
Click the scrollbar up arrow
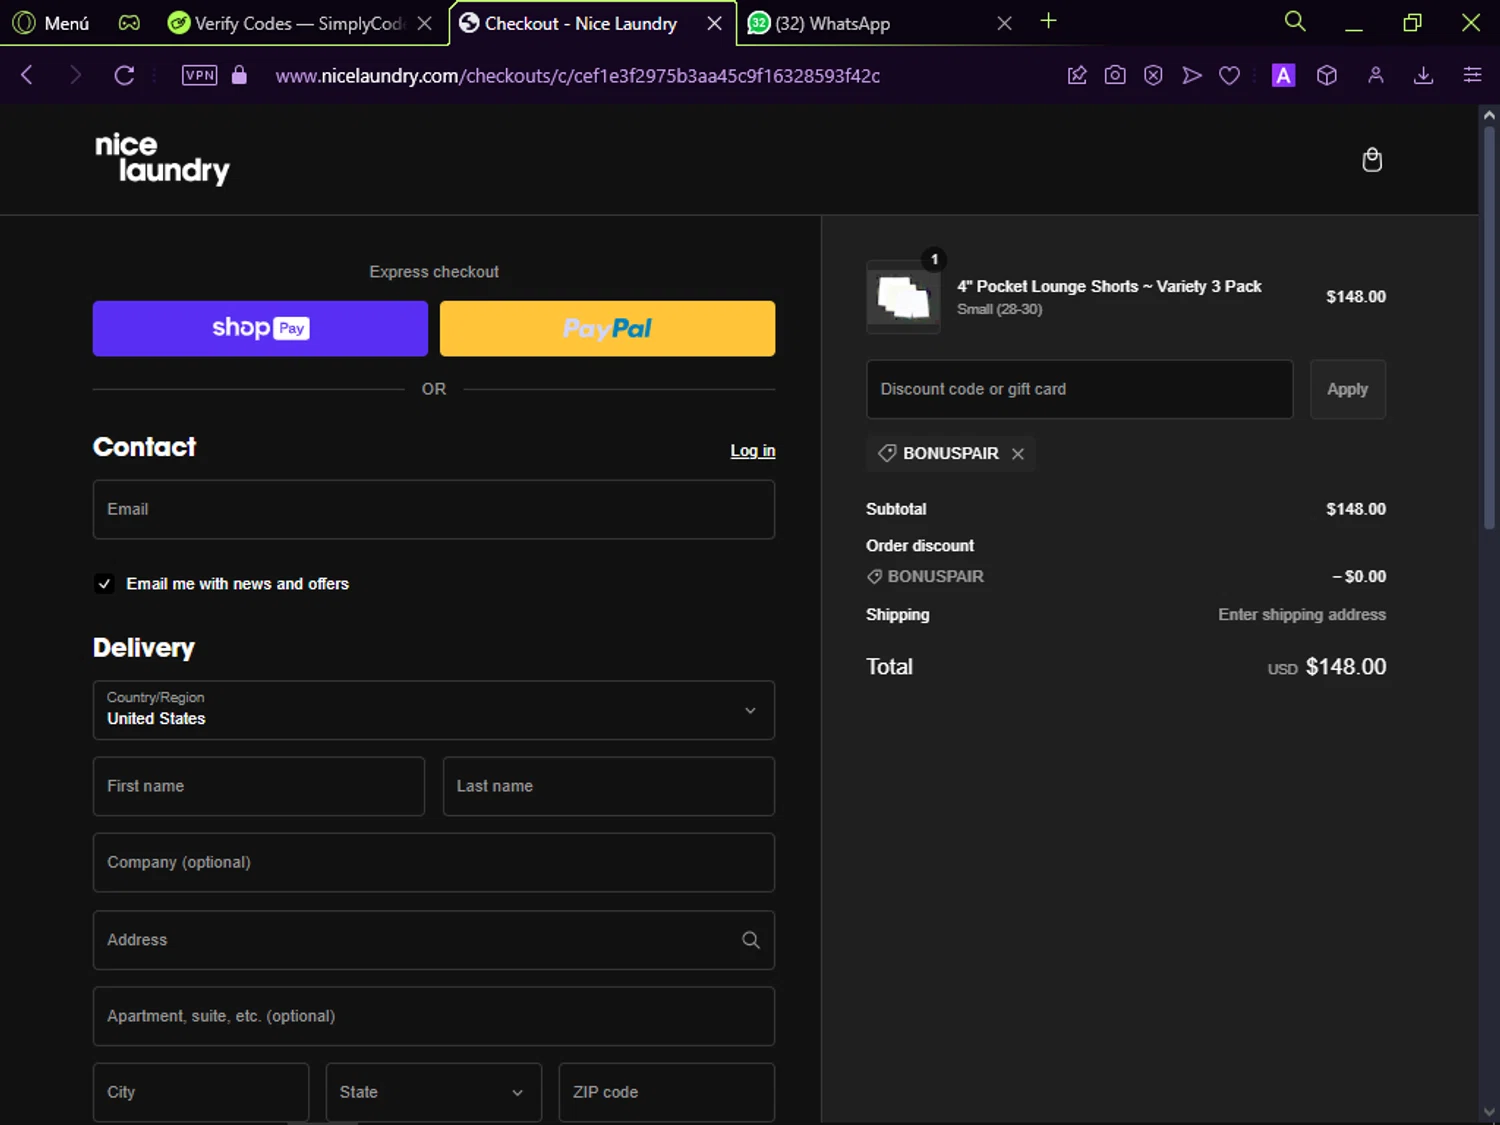point(1489,115)
